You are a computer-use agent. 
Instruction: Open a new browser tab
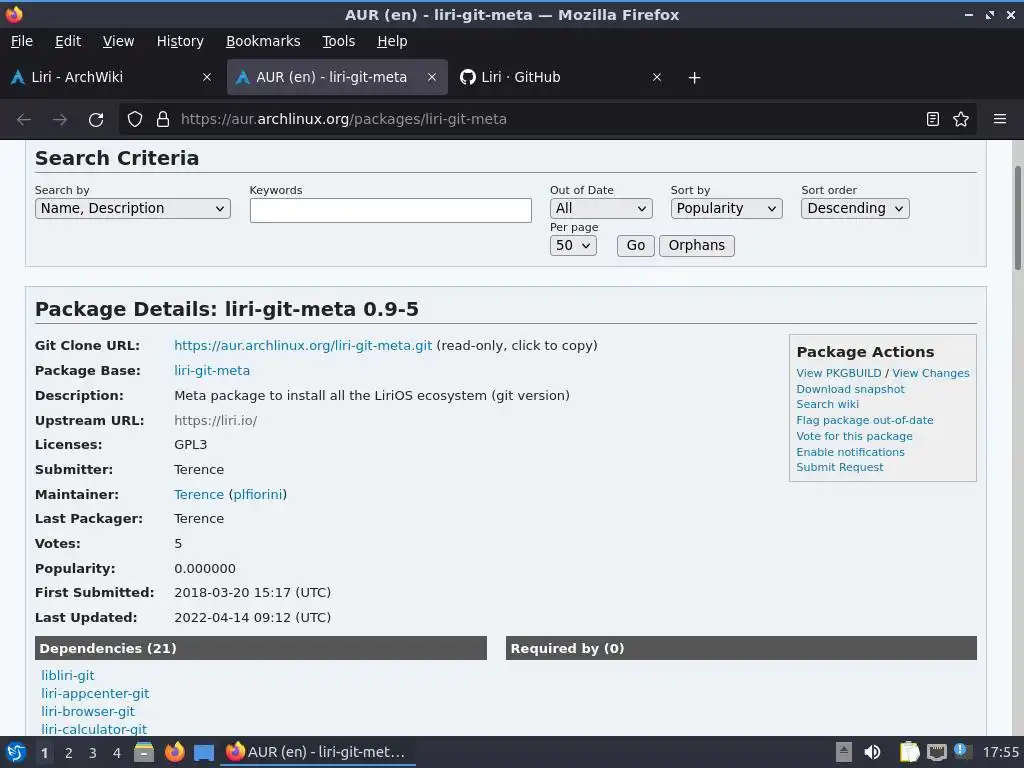point(694,78)
